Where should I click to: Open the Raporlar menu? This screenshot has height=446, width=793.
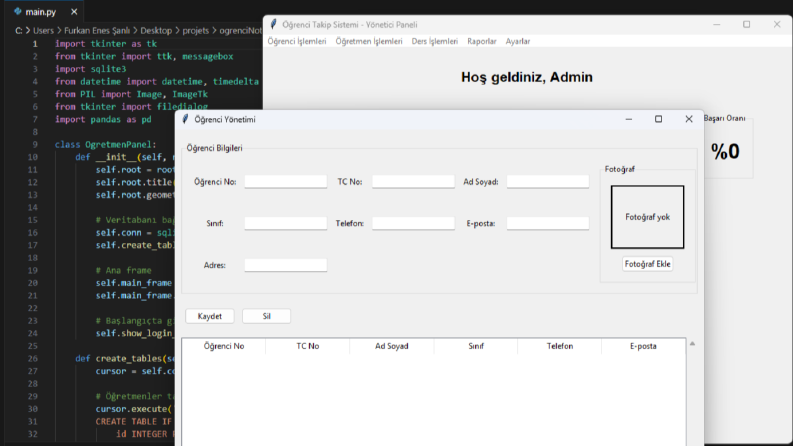pos(481,41)
